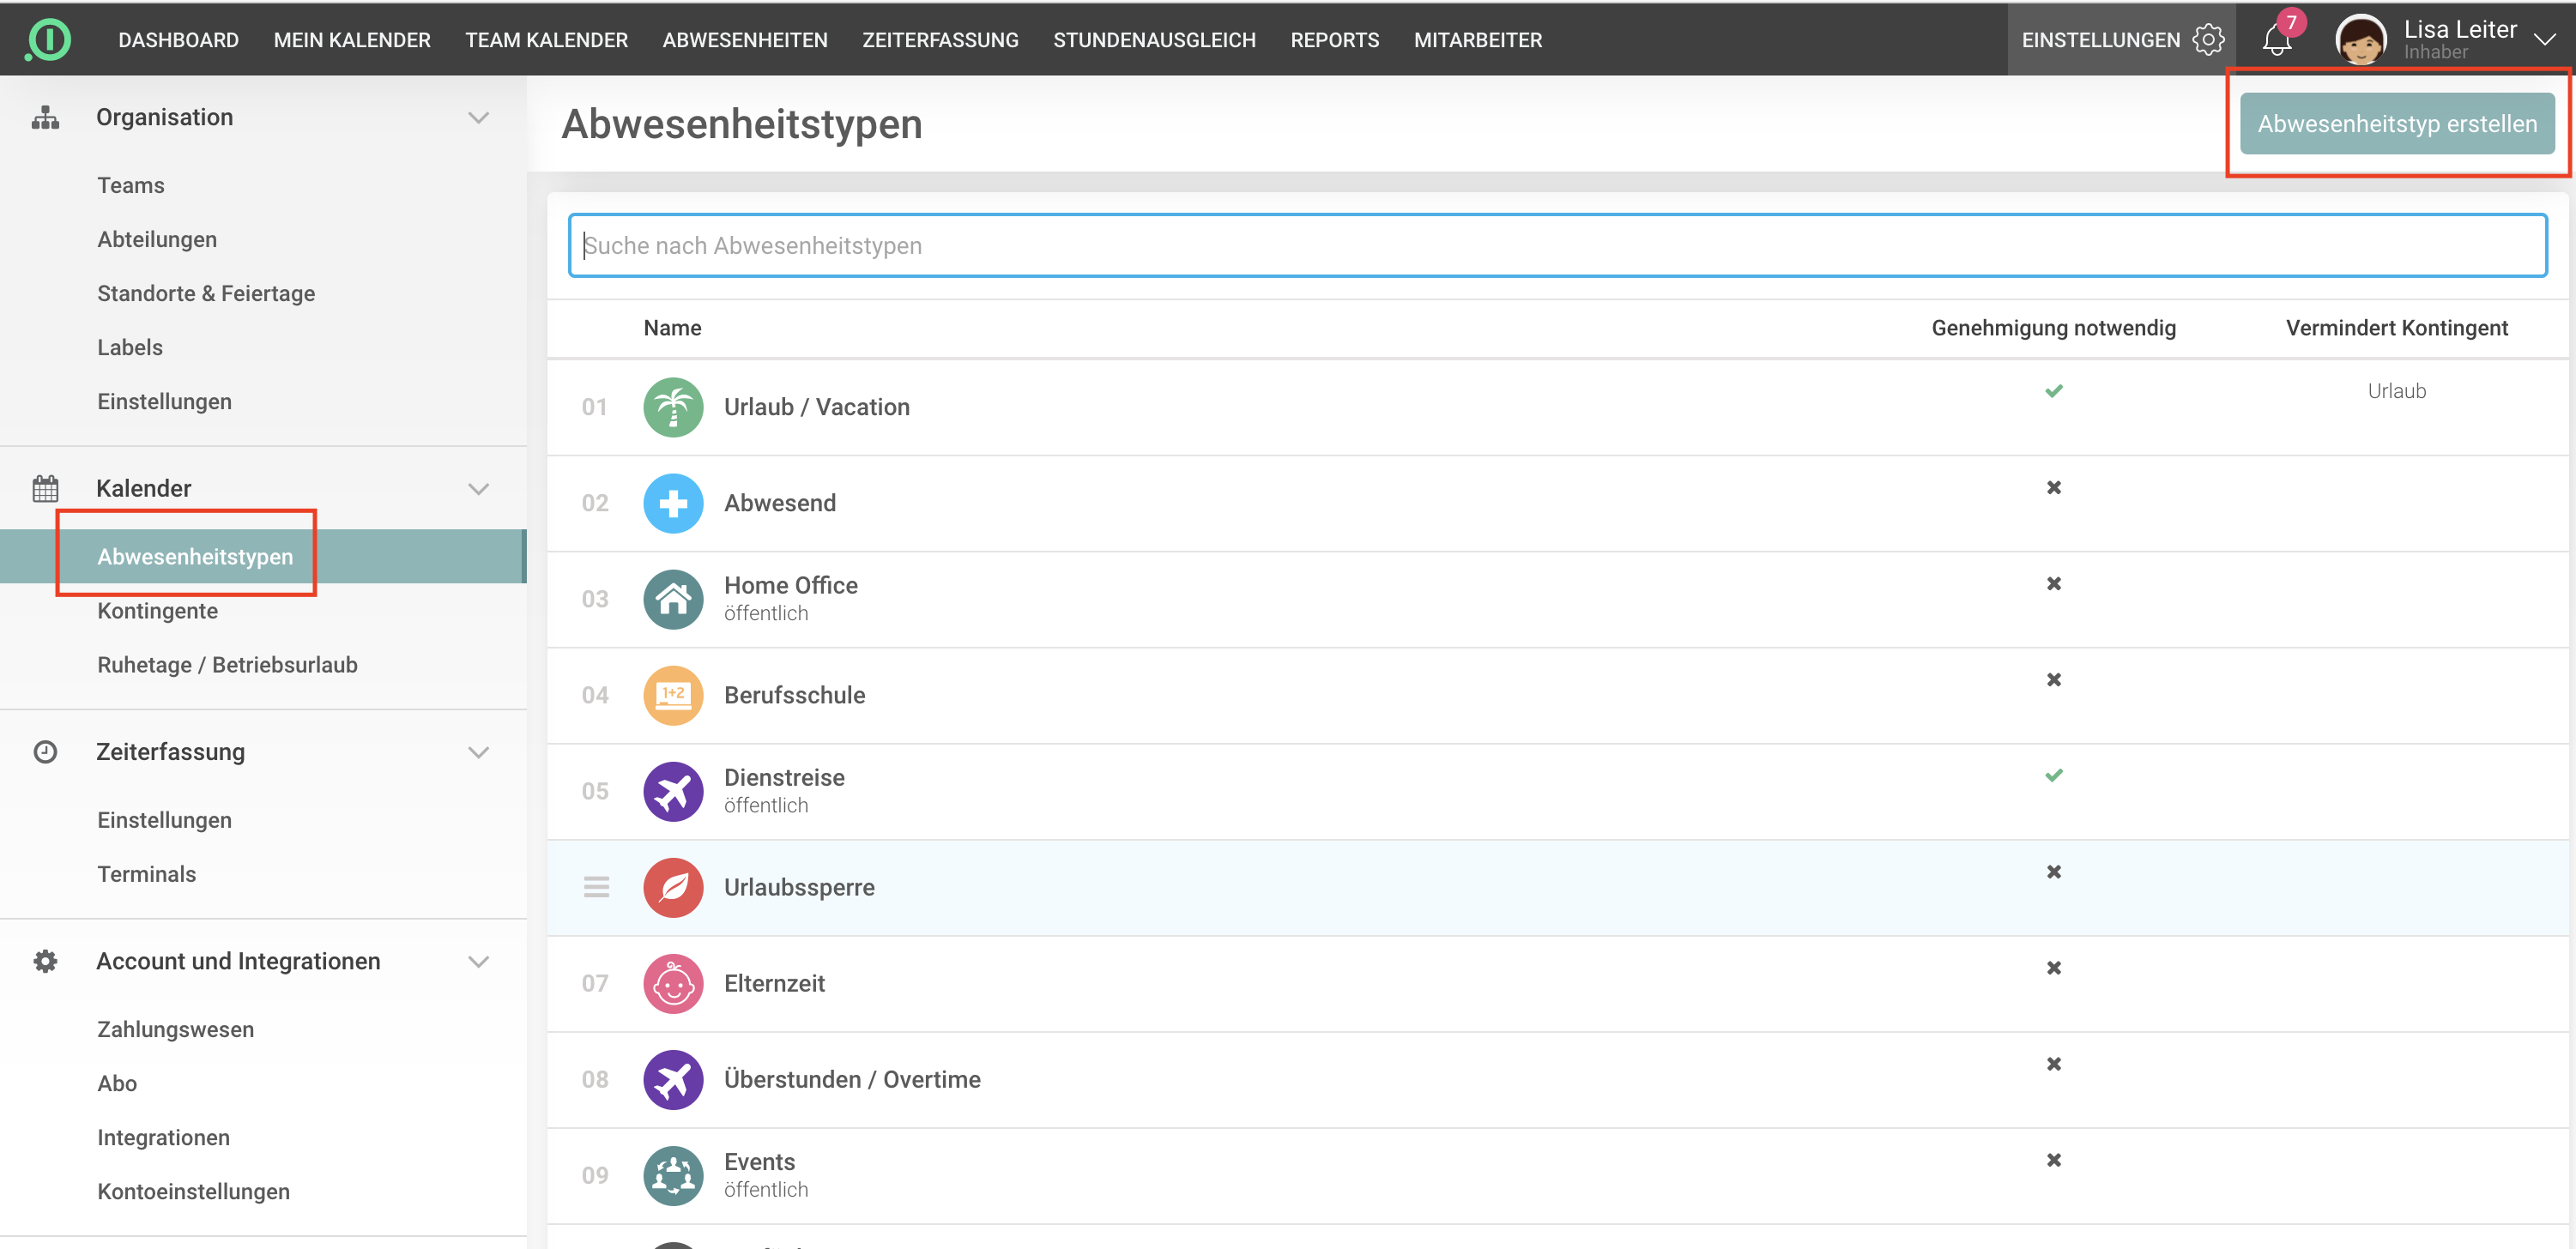Click the purple Dienstreise airplane icon
This screenshot has width=2576, height=1249.
pyautogui.click(x=673, y=791)
